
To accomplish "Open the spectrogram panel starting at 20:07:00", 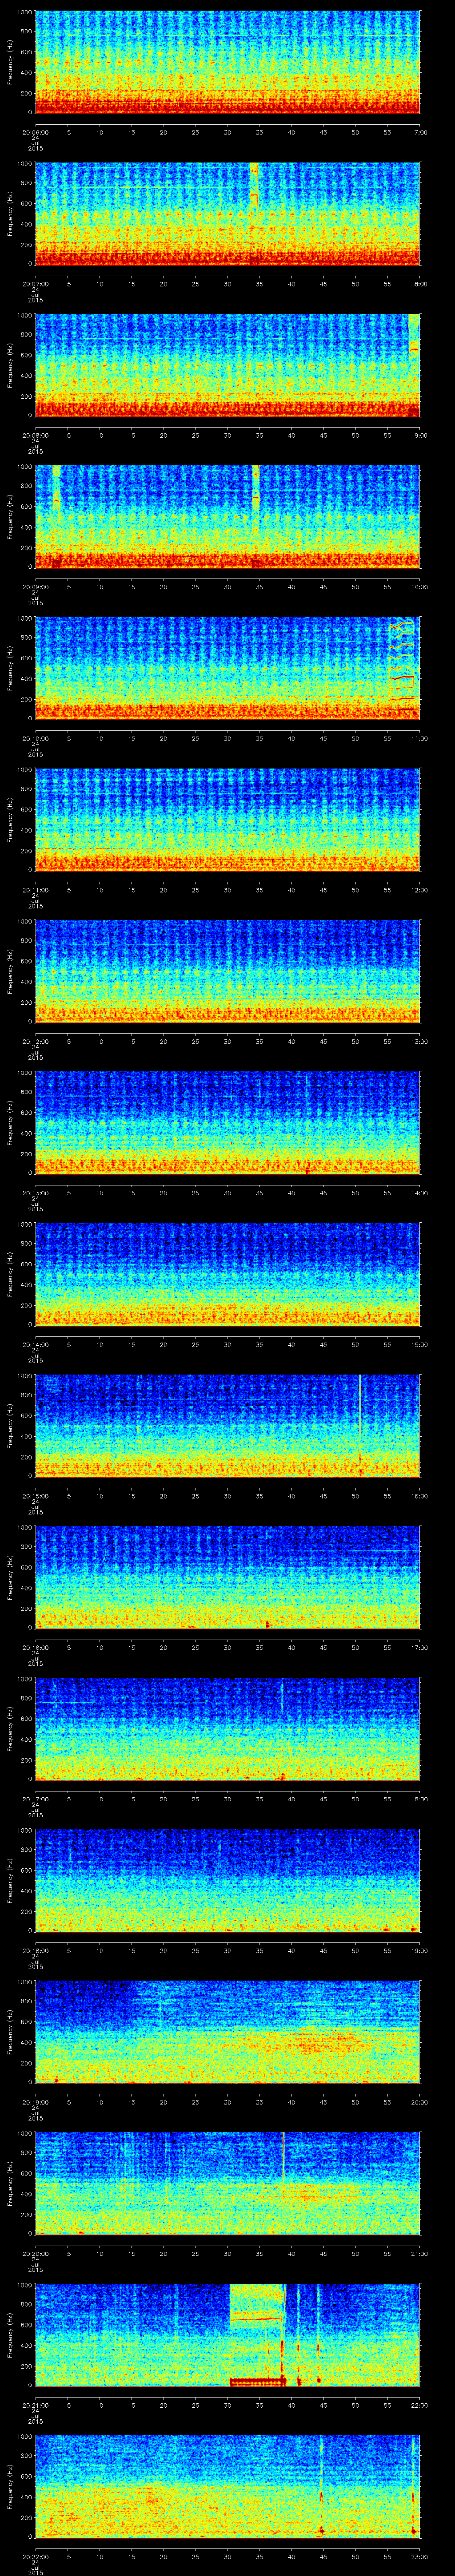I will (228, 214).
